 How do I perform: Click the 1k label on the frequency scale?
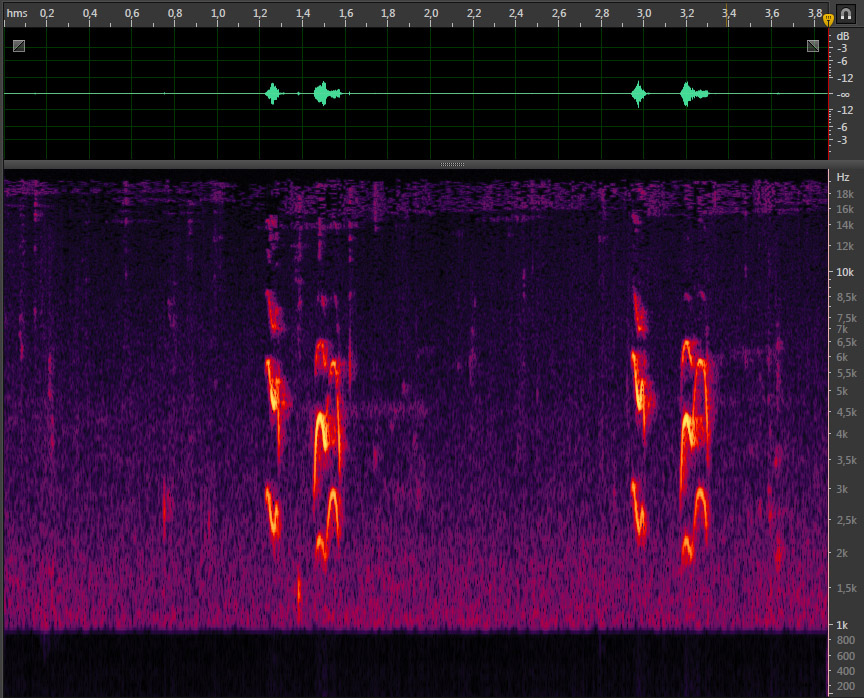click(844, 624)
